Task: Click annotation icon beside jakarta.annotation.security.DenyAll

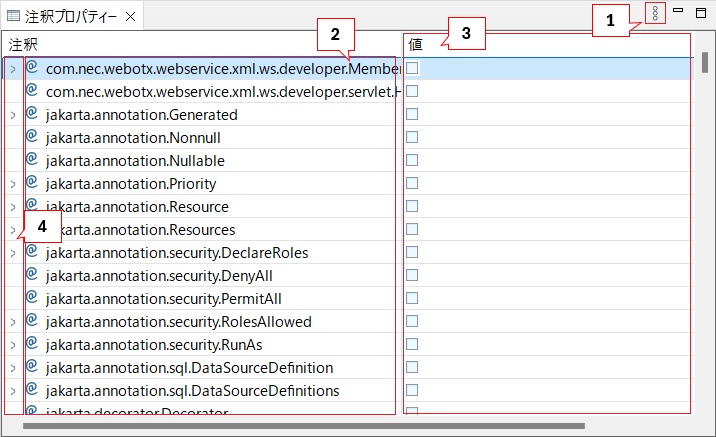Action: [32, 275]
